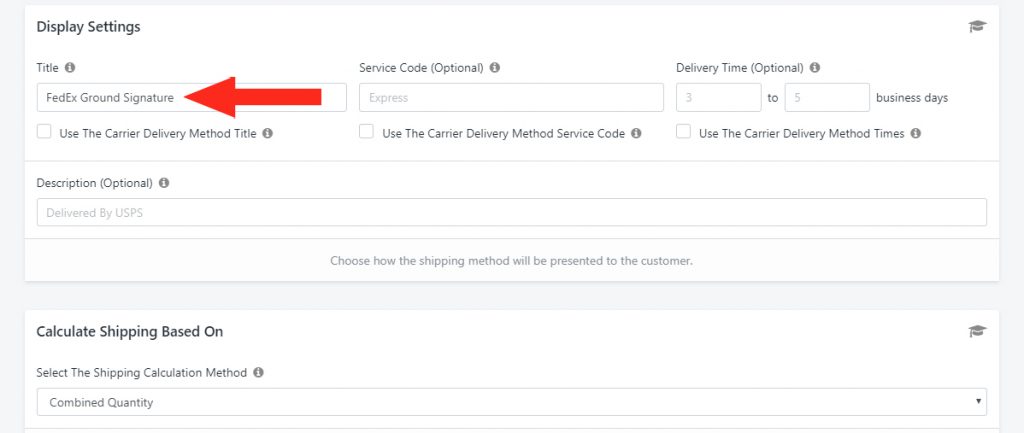1024x433 pixels.
Task: Tick Use The Carrier Delivery Method Times
Action: coord(683,132)
